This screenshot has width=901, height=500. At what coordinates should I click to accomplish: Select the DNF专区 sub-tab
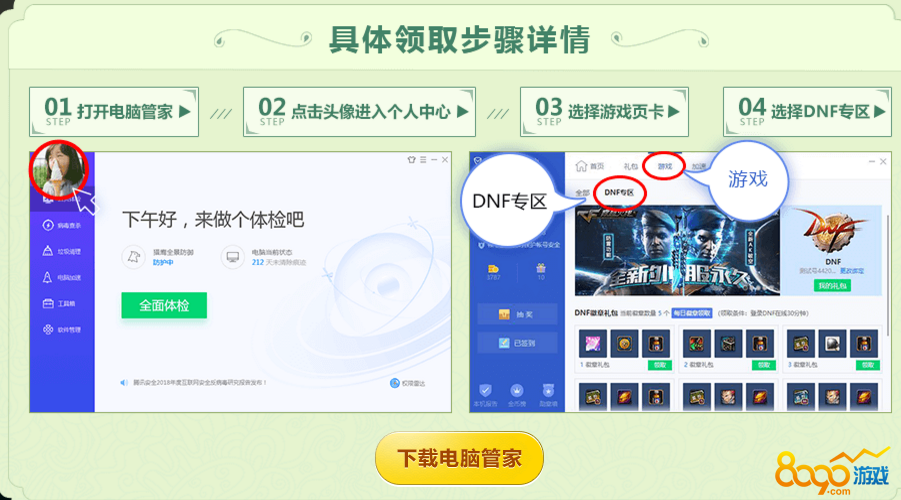619,193
